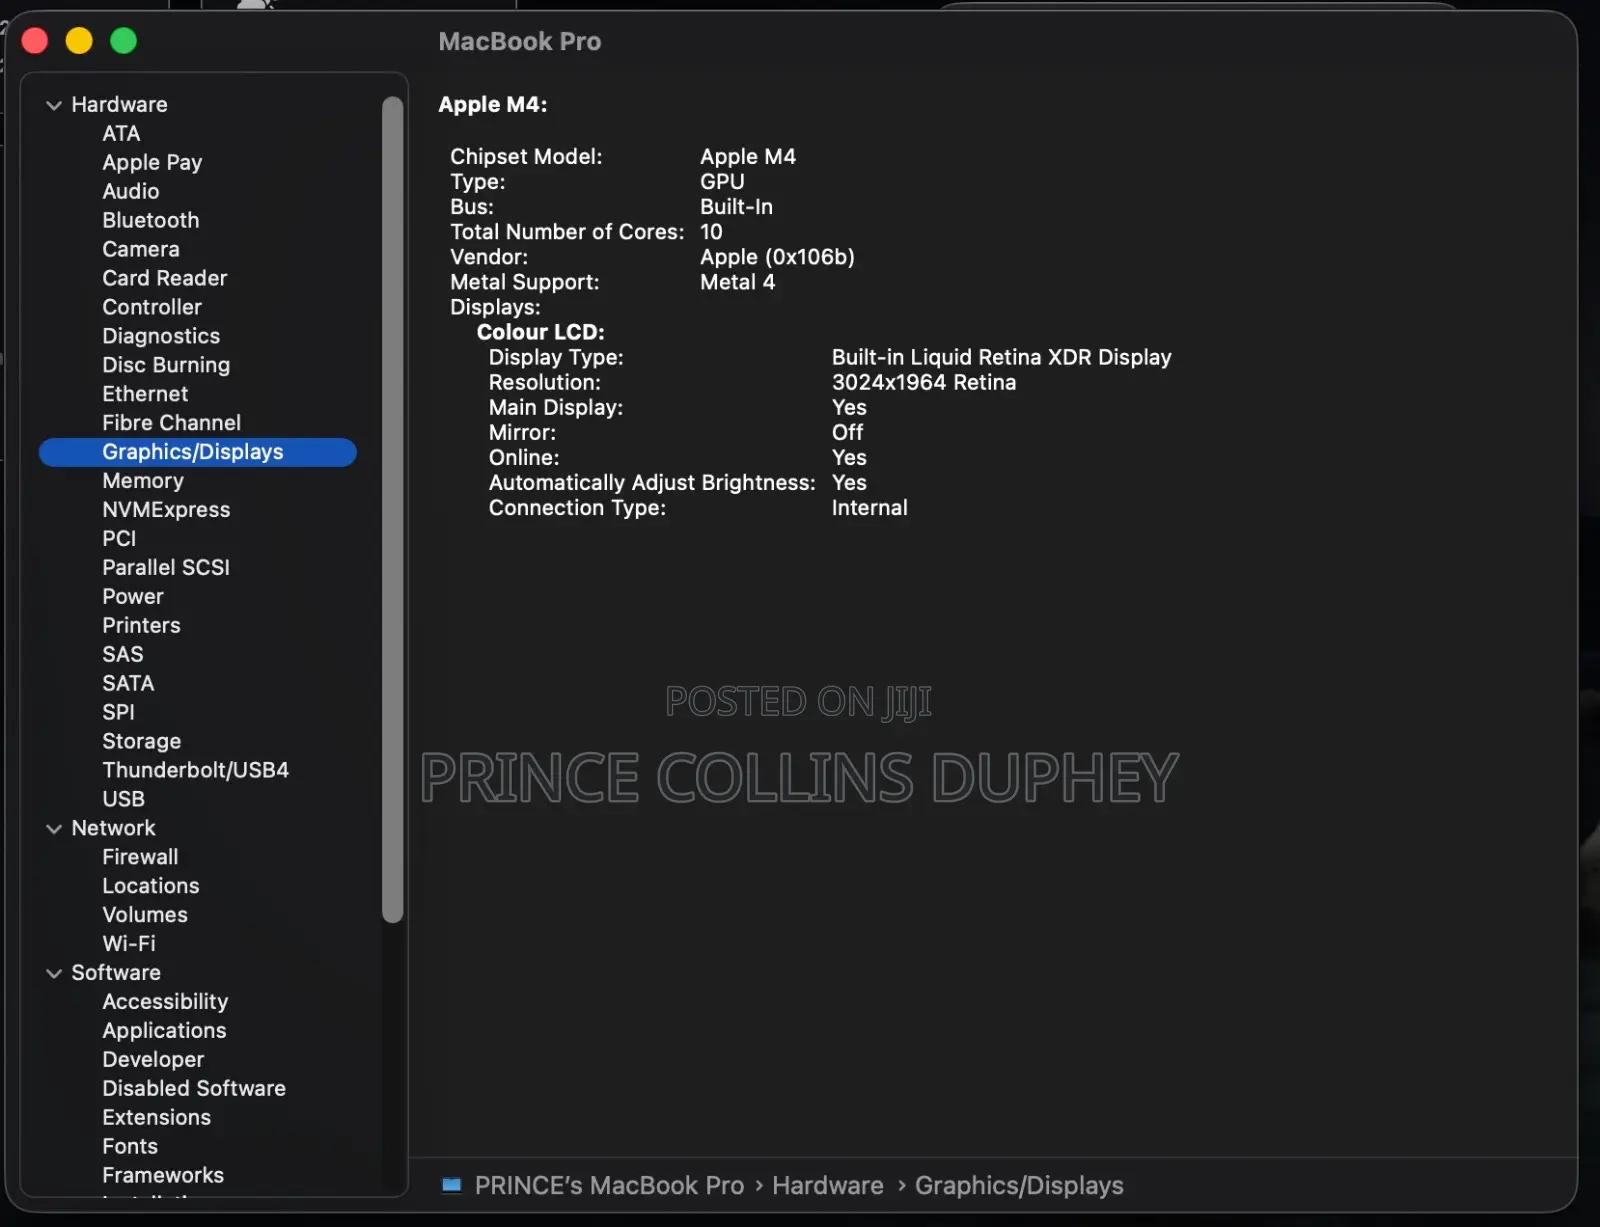This screenshot has width=1600, height=1227.
Task: Click the green full-screen window button
Action: 123,41
